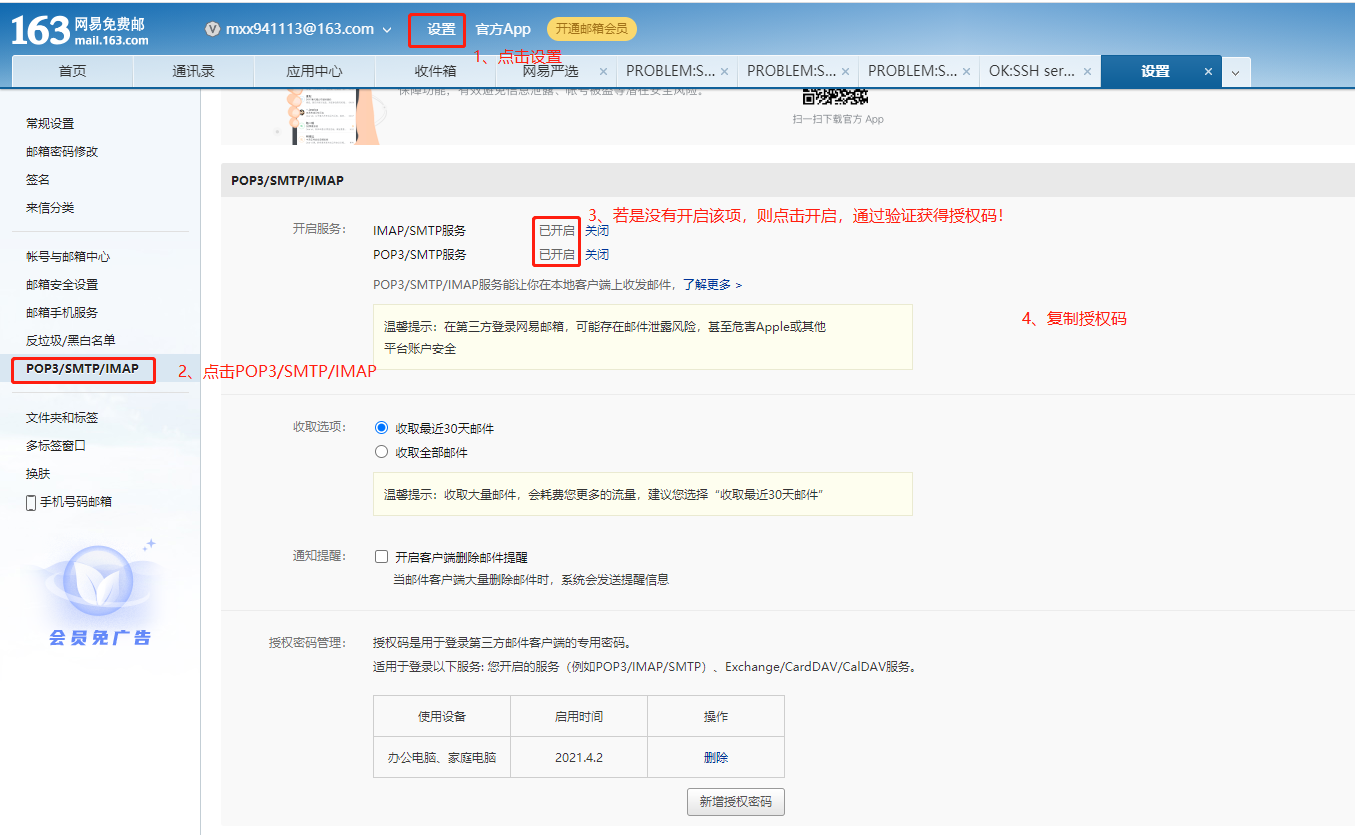This screenshot has width=1355, height=835.
Task: Switch to the 收件箱 tab
Action: pos(435,71)
